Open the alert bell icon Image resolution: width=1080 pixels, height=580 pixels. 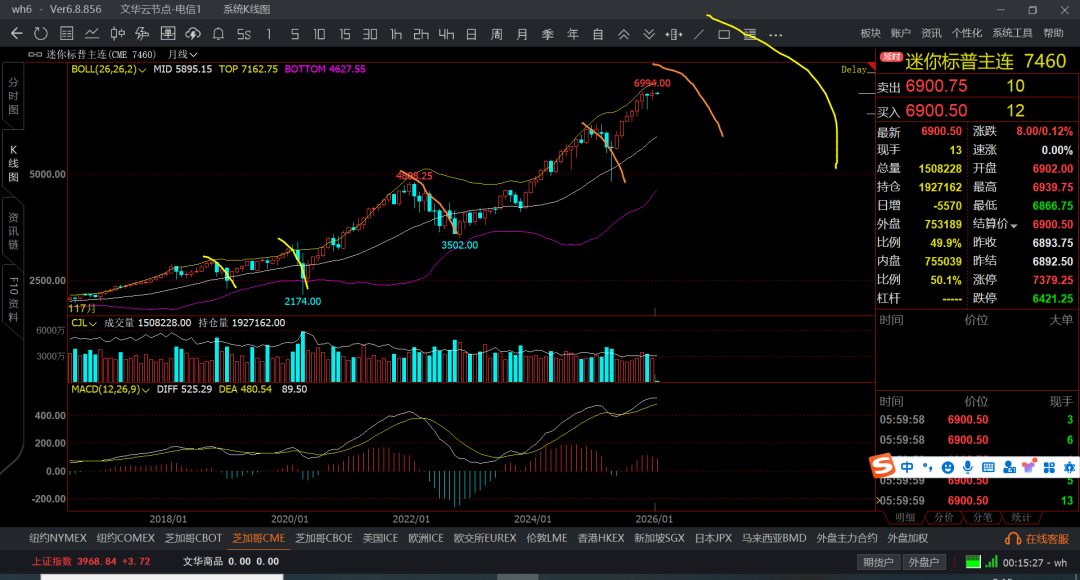(218, 34)
